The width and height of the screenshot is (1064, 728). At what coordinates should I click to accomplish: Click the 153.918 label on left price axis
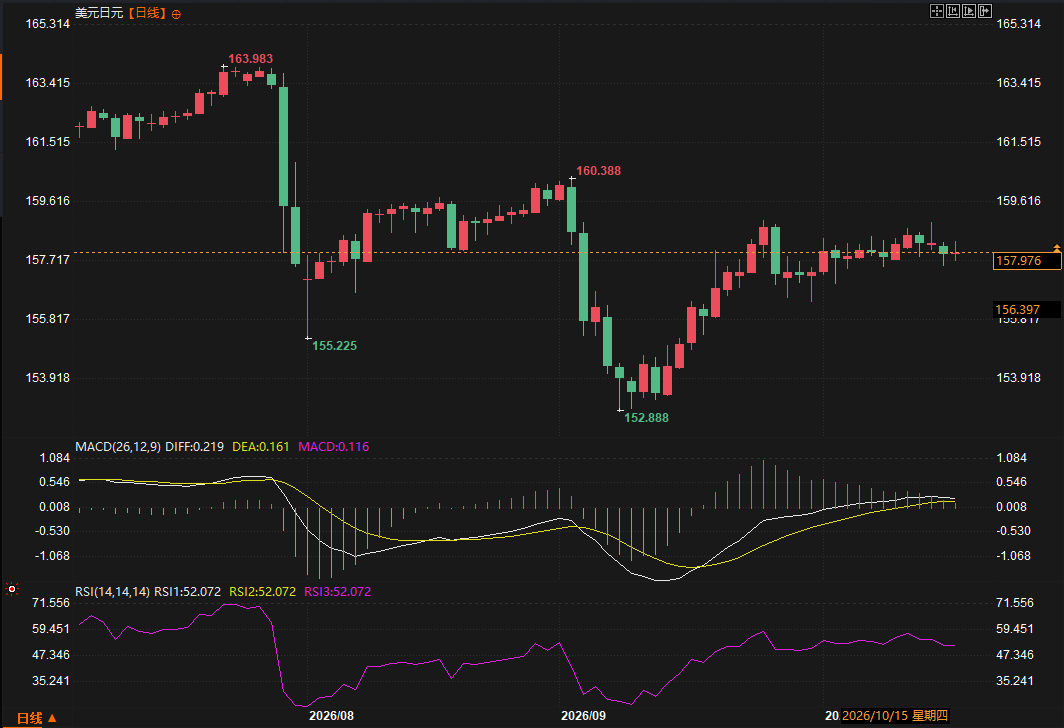point(48,378)
